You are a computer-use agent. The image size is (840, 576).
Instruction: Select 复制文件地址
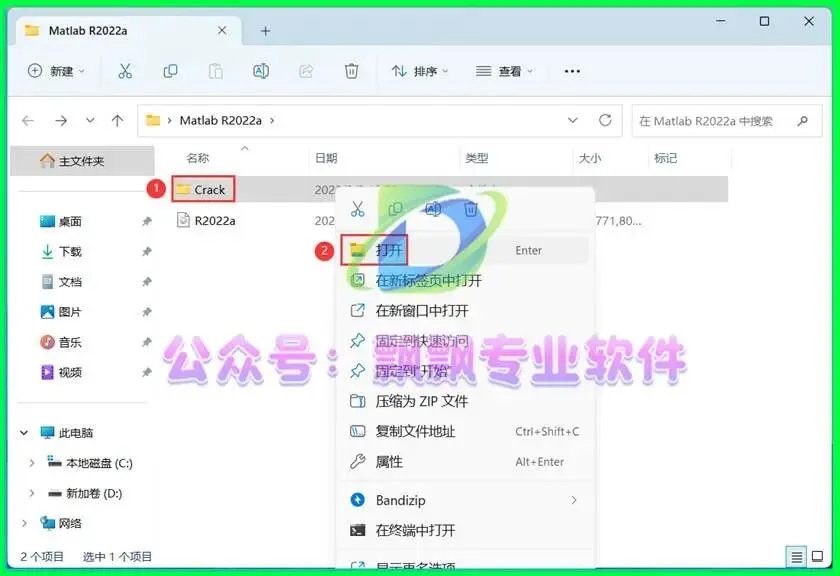pos(464,431)
